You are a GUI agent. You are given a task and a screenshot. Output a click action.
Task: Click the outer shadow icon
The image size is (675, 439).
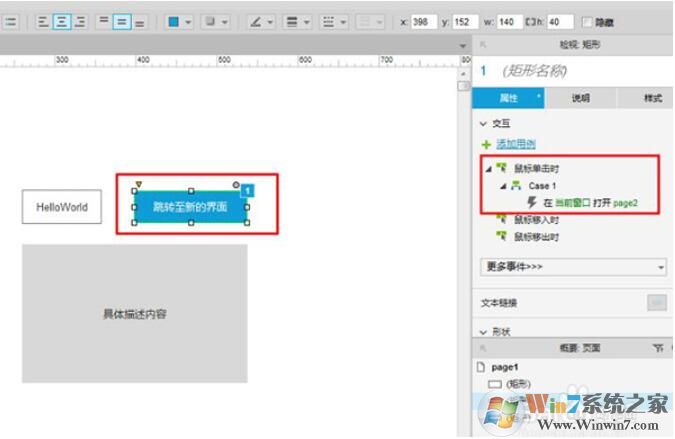pos(210,22)
